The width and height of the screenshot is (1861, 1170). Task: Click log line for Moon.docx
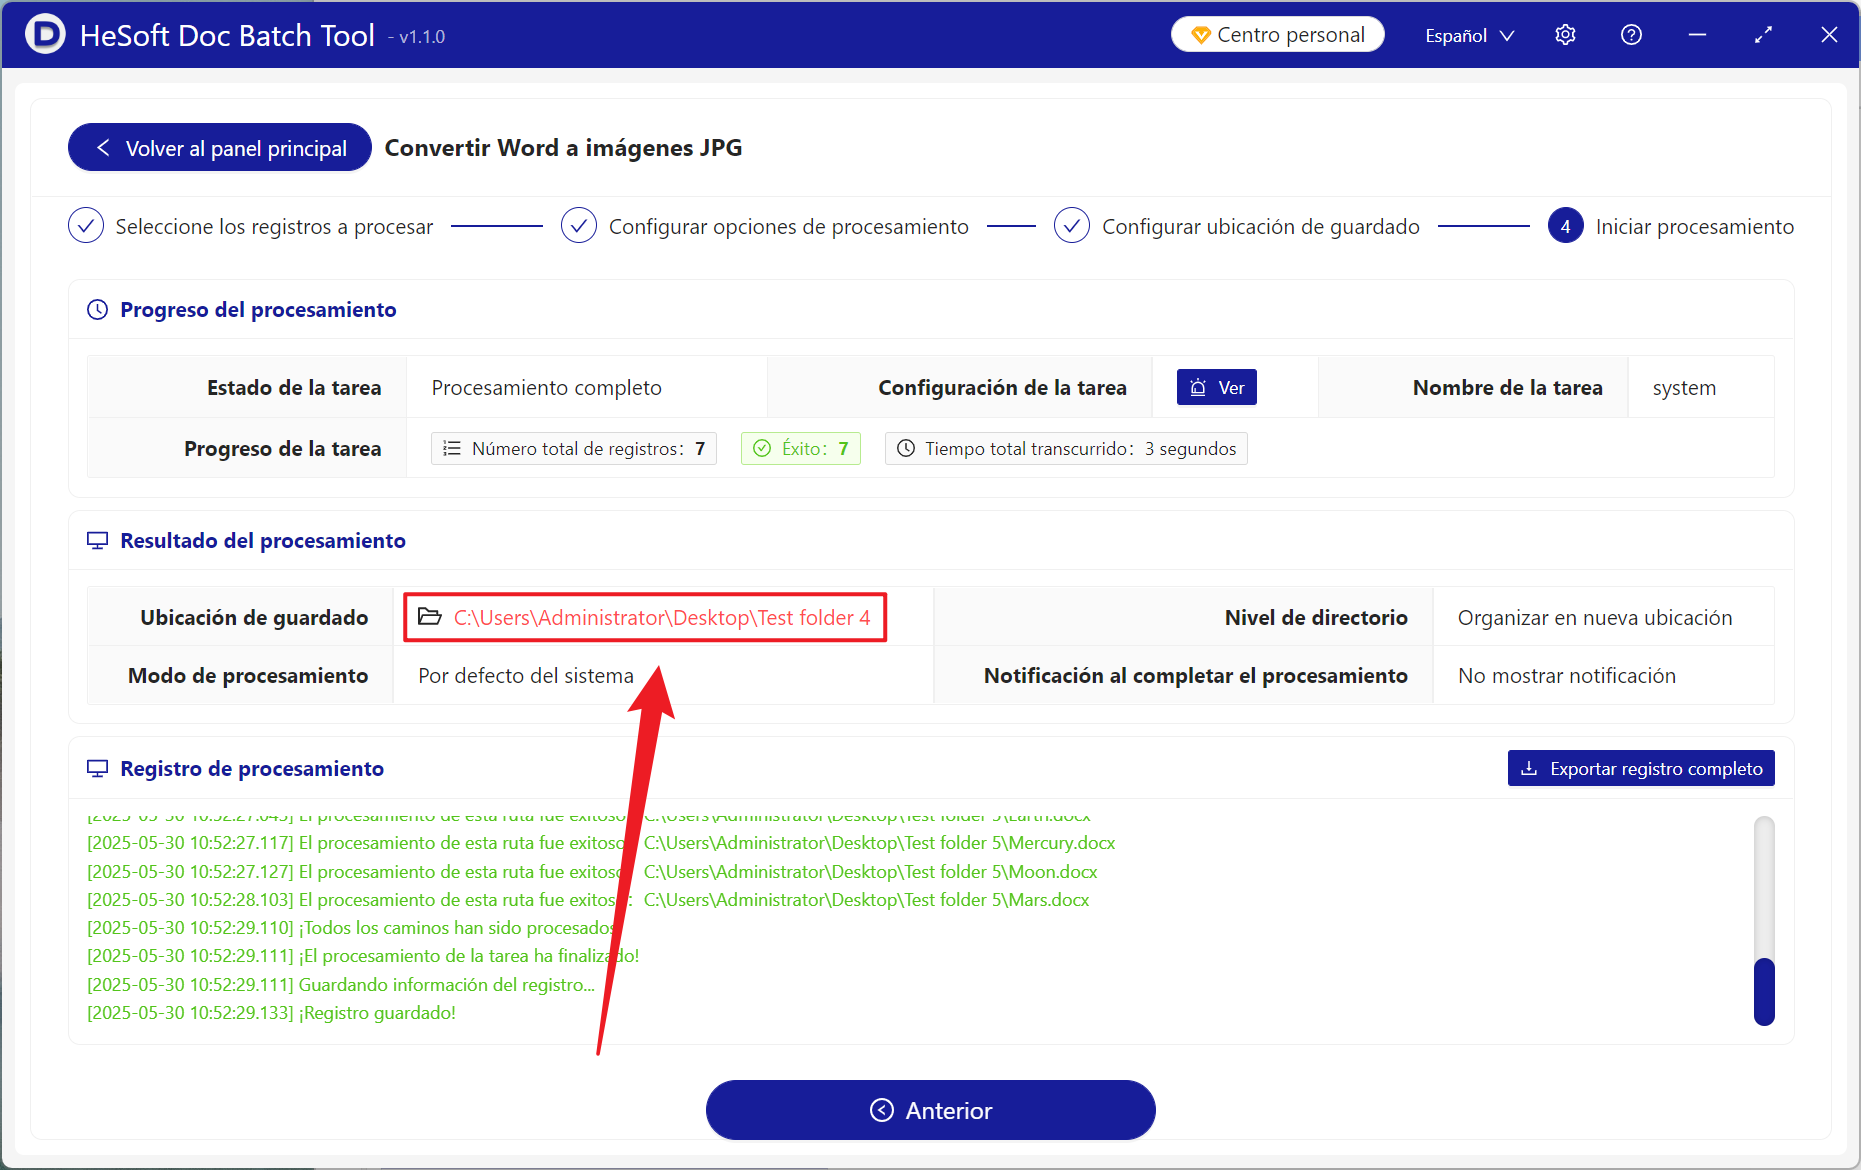pyautogui.click(x=592, y=872)
